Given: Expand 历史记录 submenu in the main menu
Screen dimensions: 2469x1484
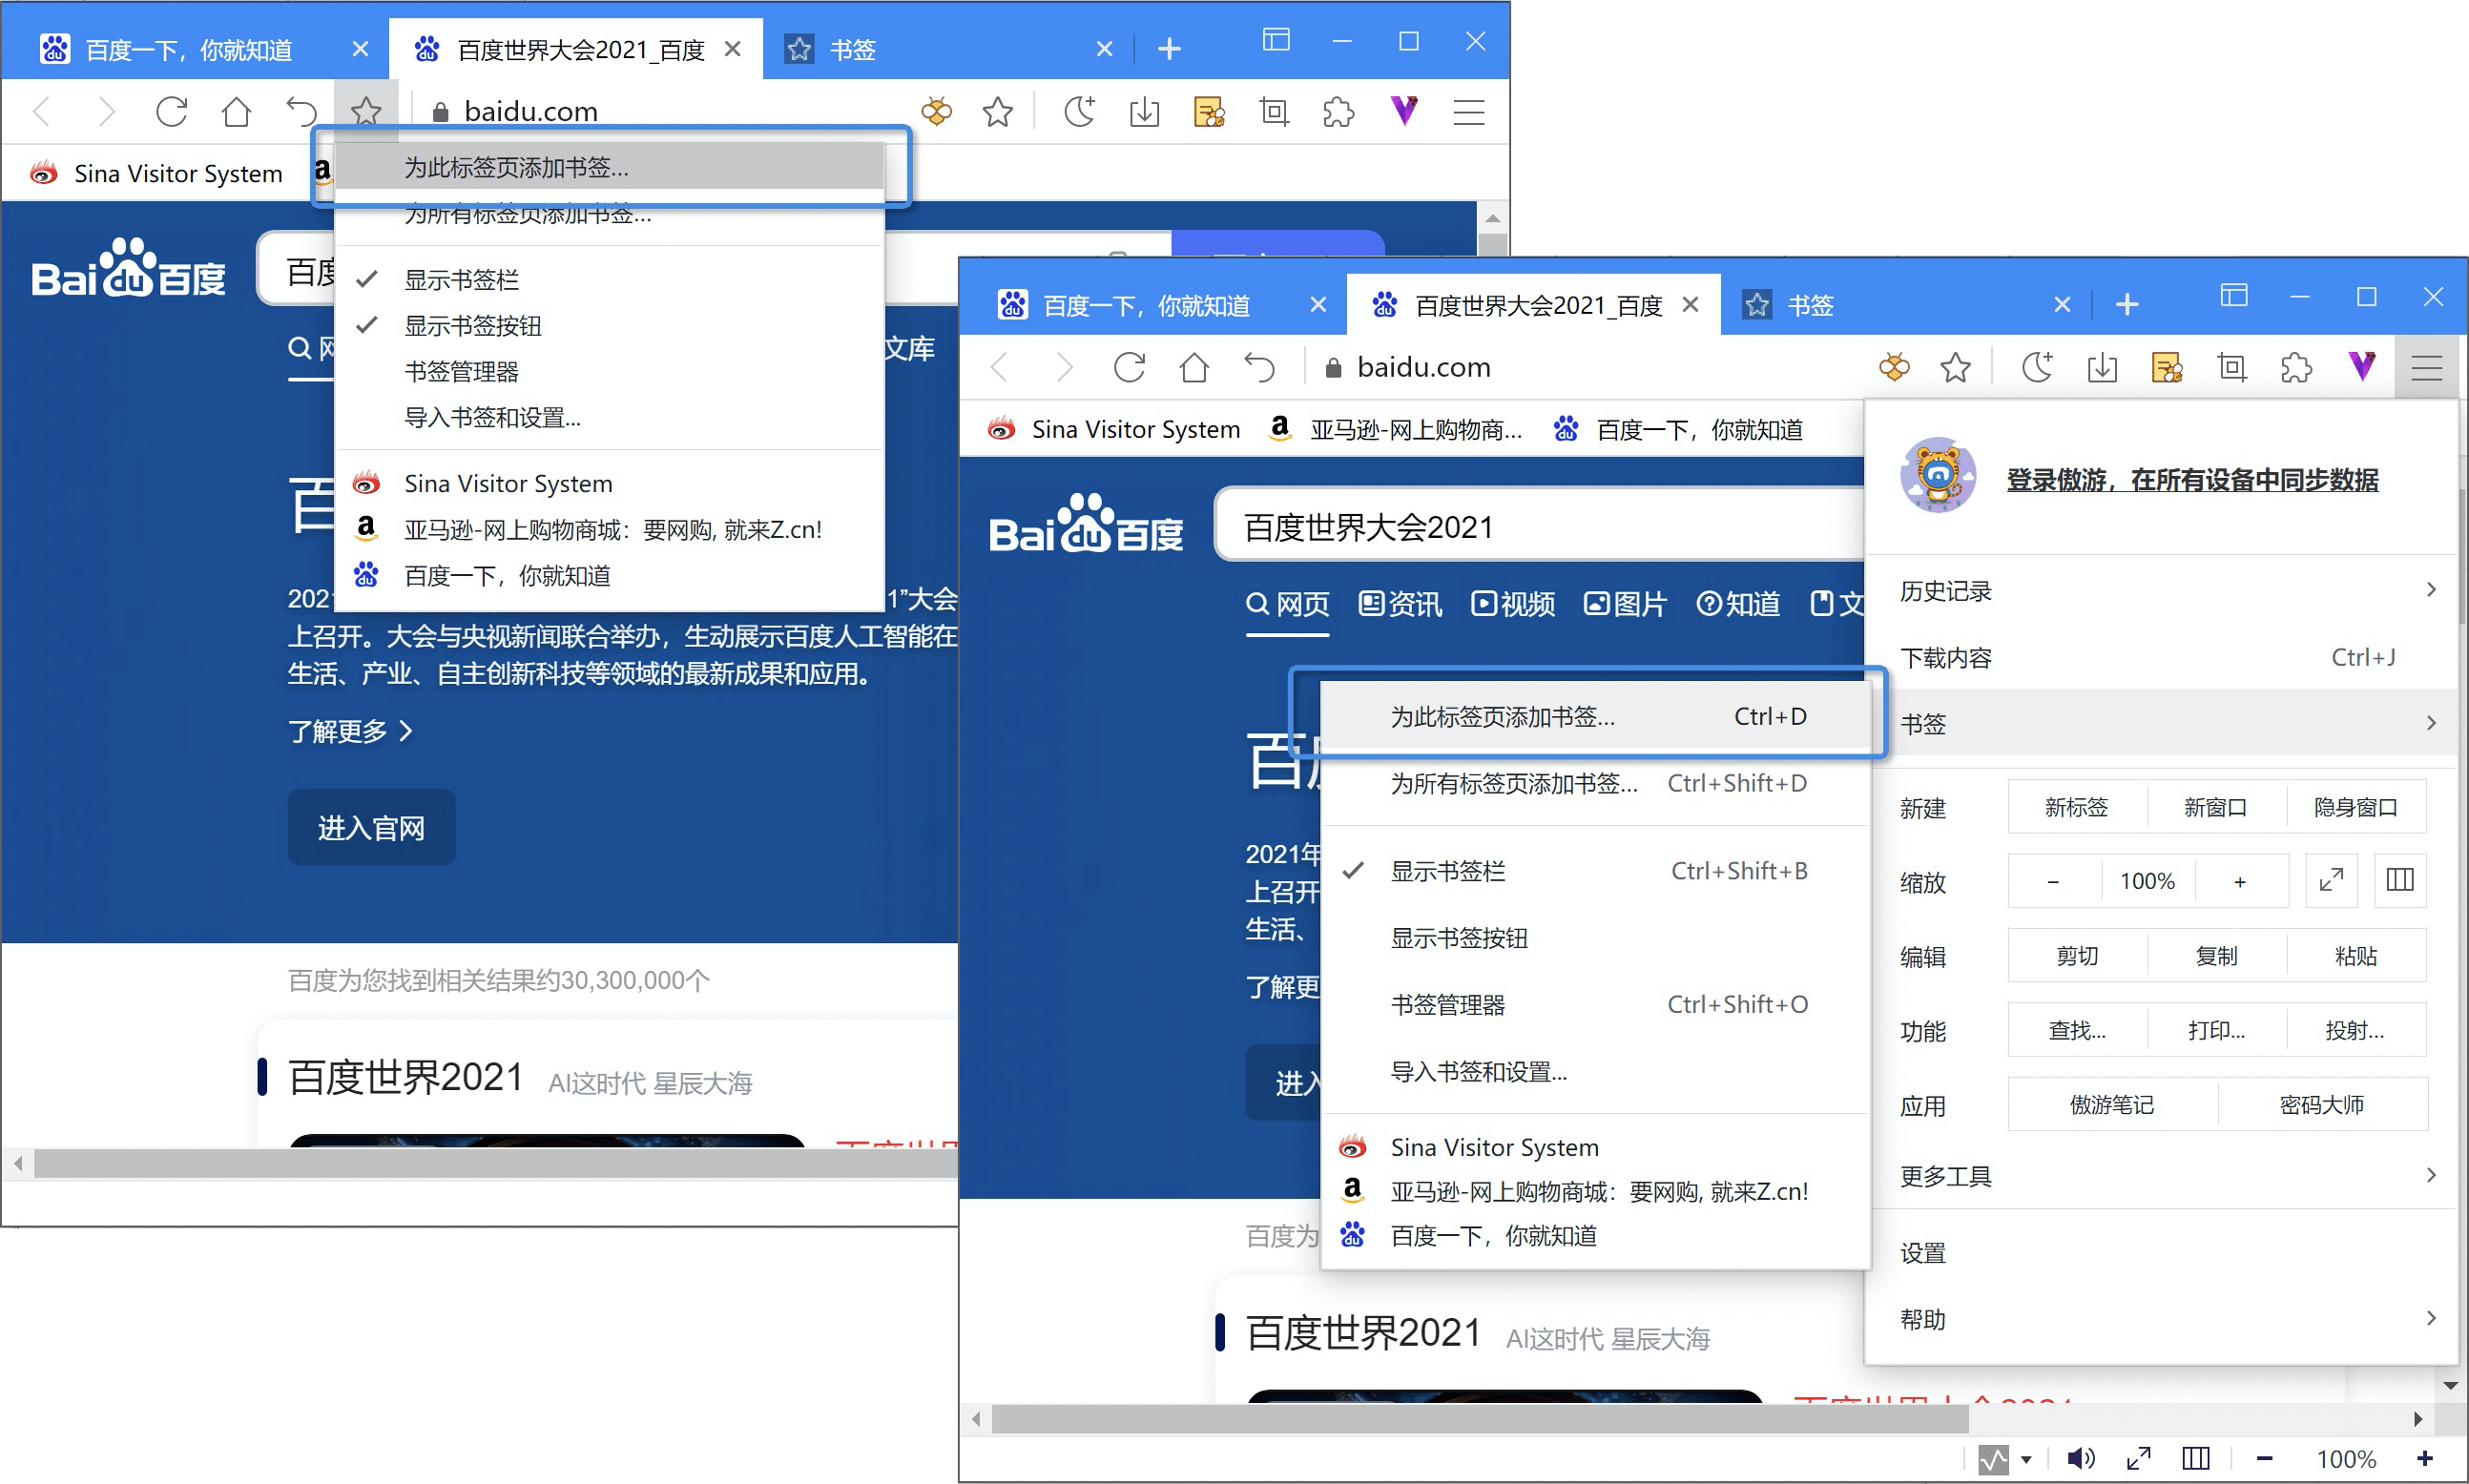Looking at the screenshot, I should 2161,590.
